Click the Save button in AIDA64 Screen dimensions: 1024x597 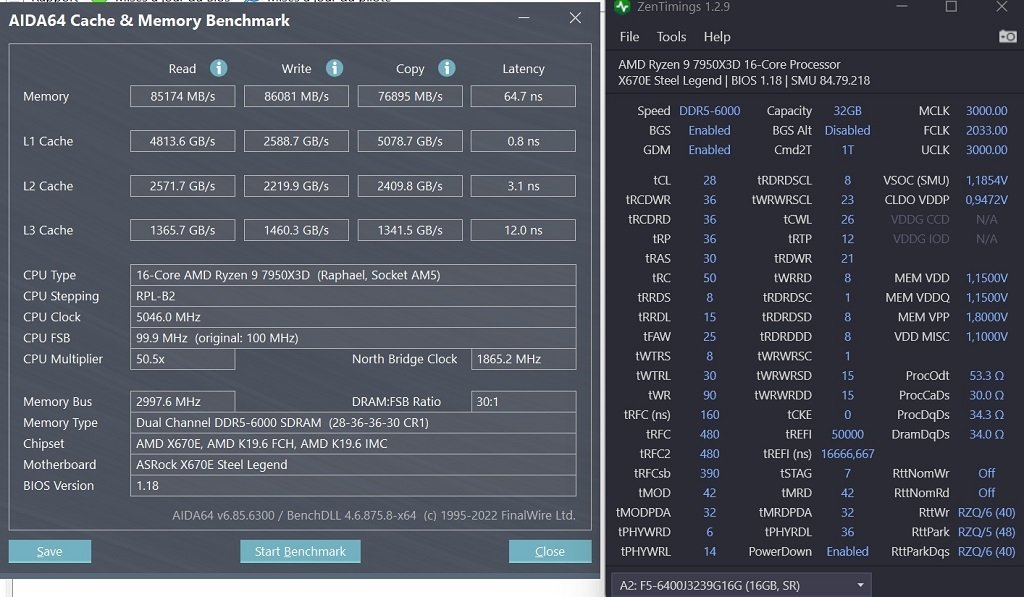pyautogui.click(x=49, y=551)
